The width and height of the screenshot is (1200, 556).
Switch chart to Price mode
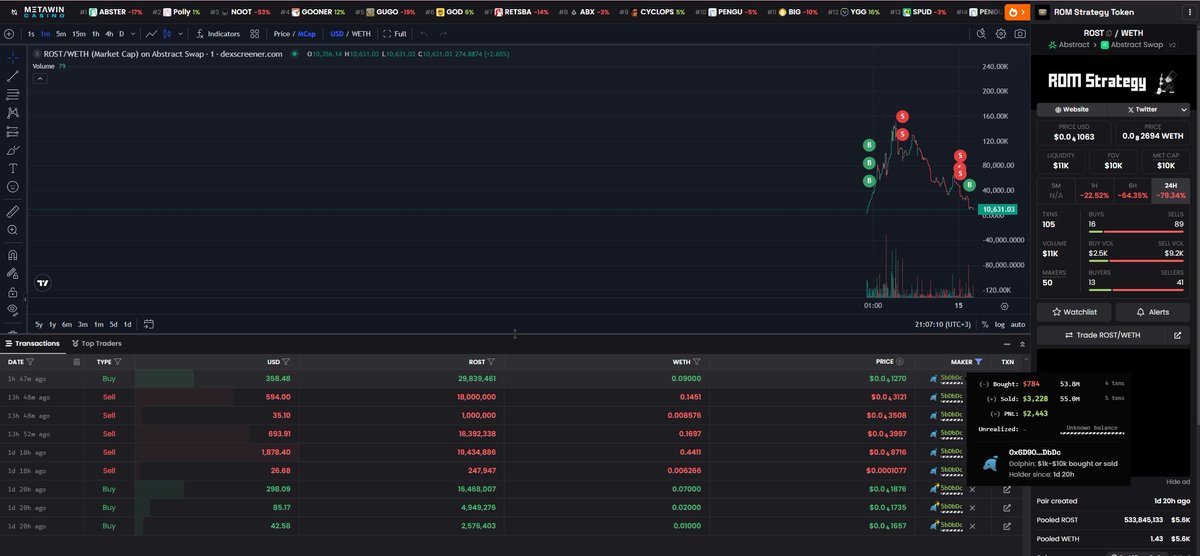(x=282, y=34)
